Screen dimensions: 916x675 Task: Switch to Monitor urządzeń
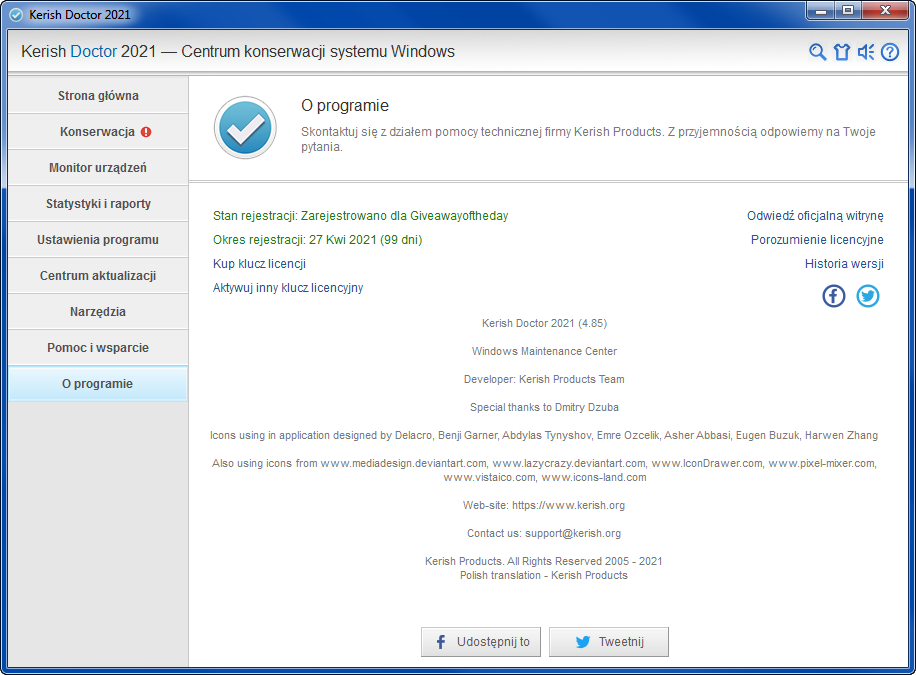coord(98,168)
